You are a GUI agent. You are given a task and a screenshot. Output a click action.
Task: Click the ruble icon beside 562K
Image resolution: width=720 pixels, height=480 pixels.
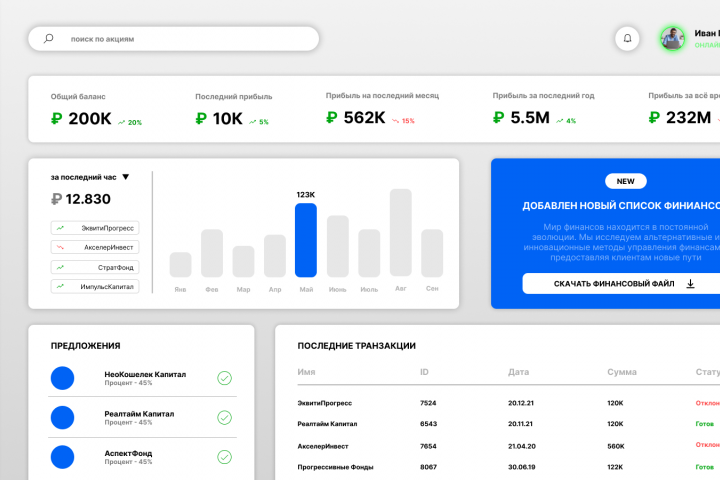pyautogui.click(x=332, y=118)
